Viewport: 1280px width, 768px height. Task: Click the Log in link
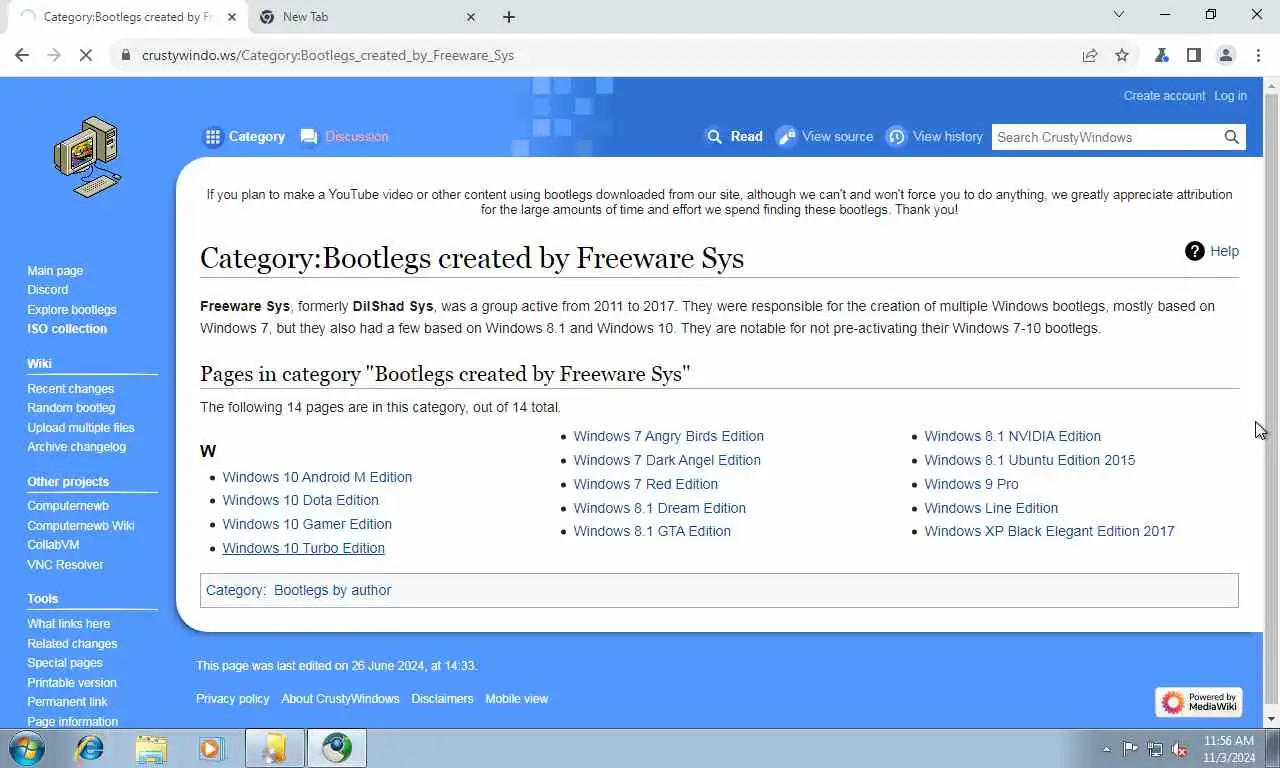pyautogui.click(x=1230, y=96)
